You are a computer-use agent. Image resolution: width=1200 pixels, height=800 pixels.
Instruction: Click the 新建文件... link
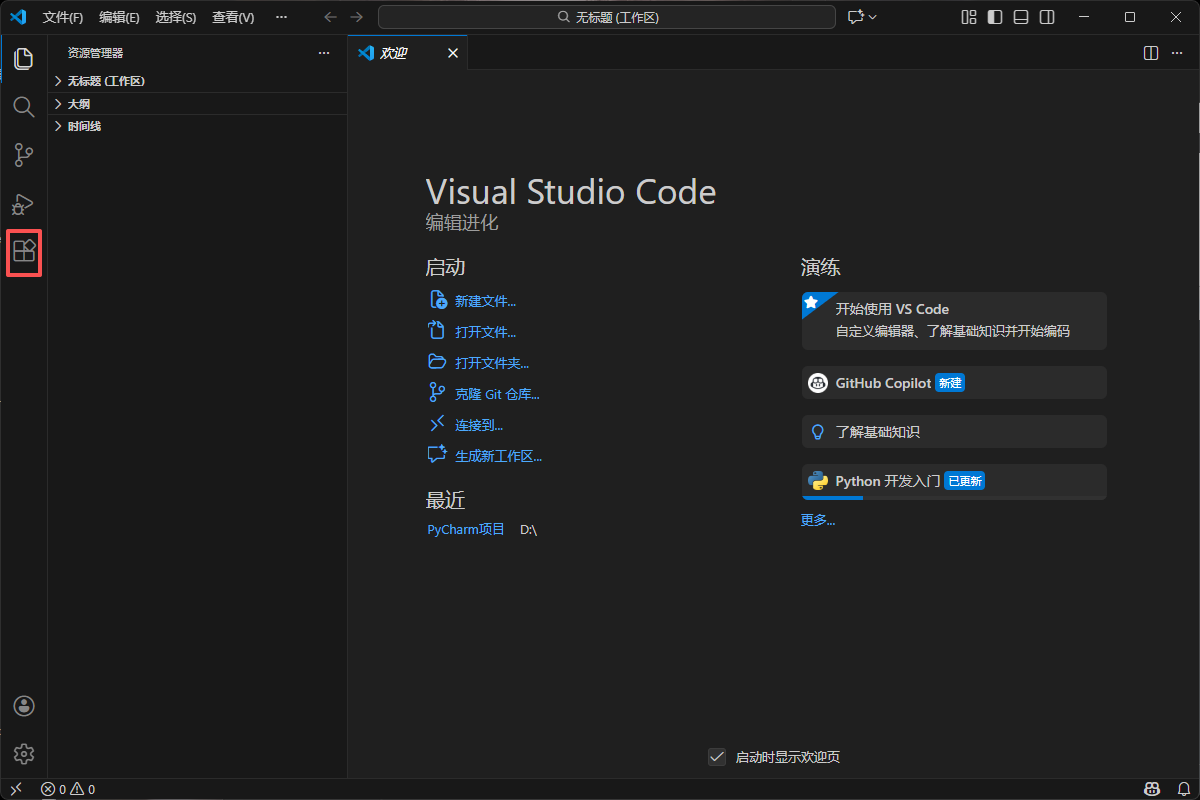coord(485,301)
